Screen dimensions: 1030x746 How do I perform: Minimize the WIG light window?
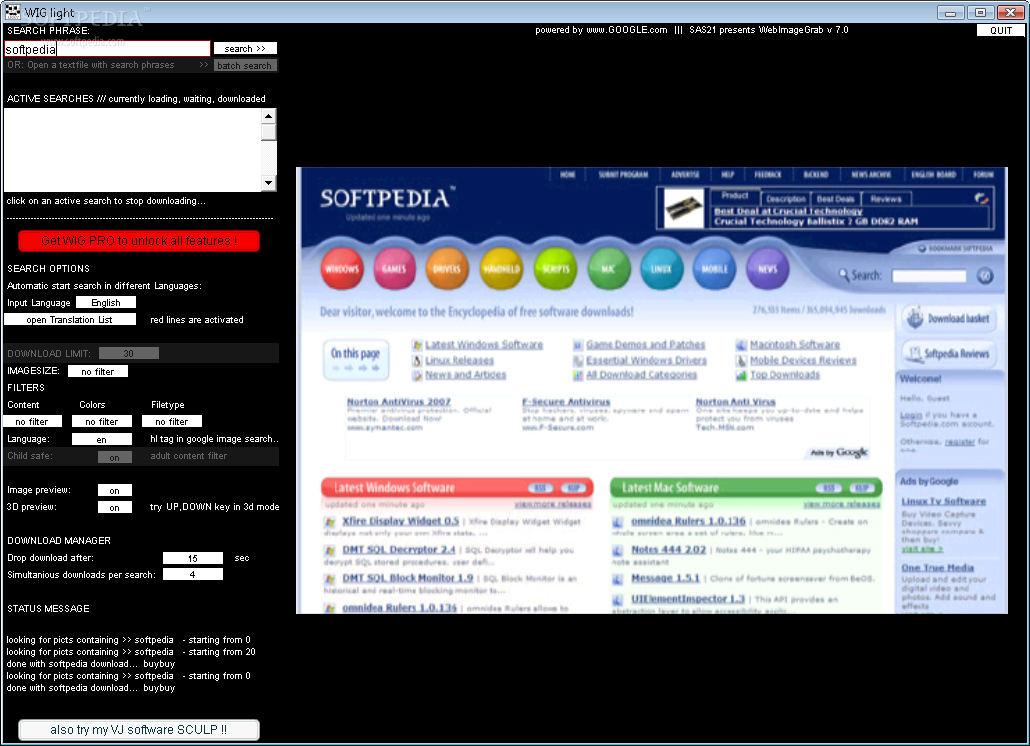click(x=950, y=12)
